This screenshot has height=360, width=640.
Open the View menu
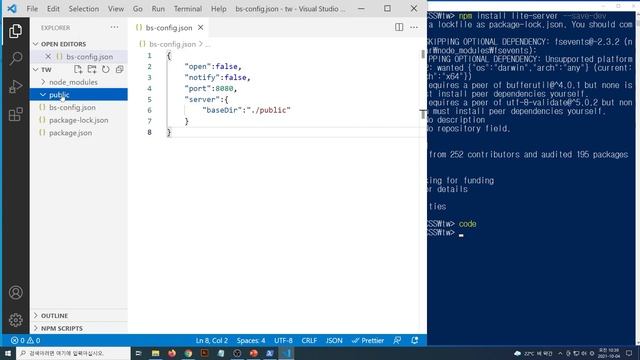116,9
